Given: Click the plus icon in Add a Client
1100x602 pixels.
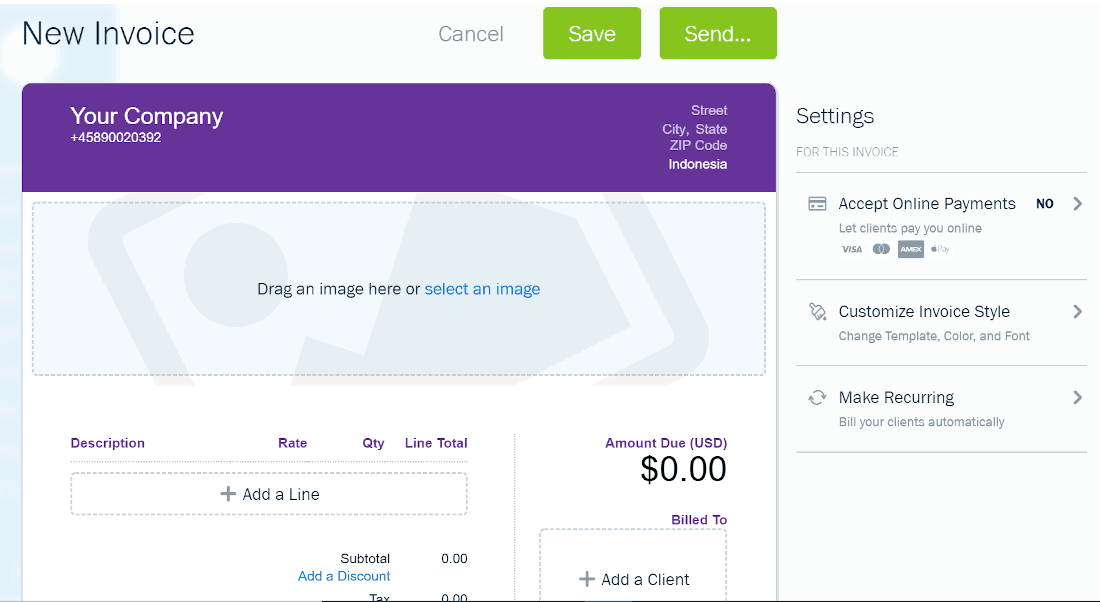Looking at the screenshot, I should click(x=586, y=579).
